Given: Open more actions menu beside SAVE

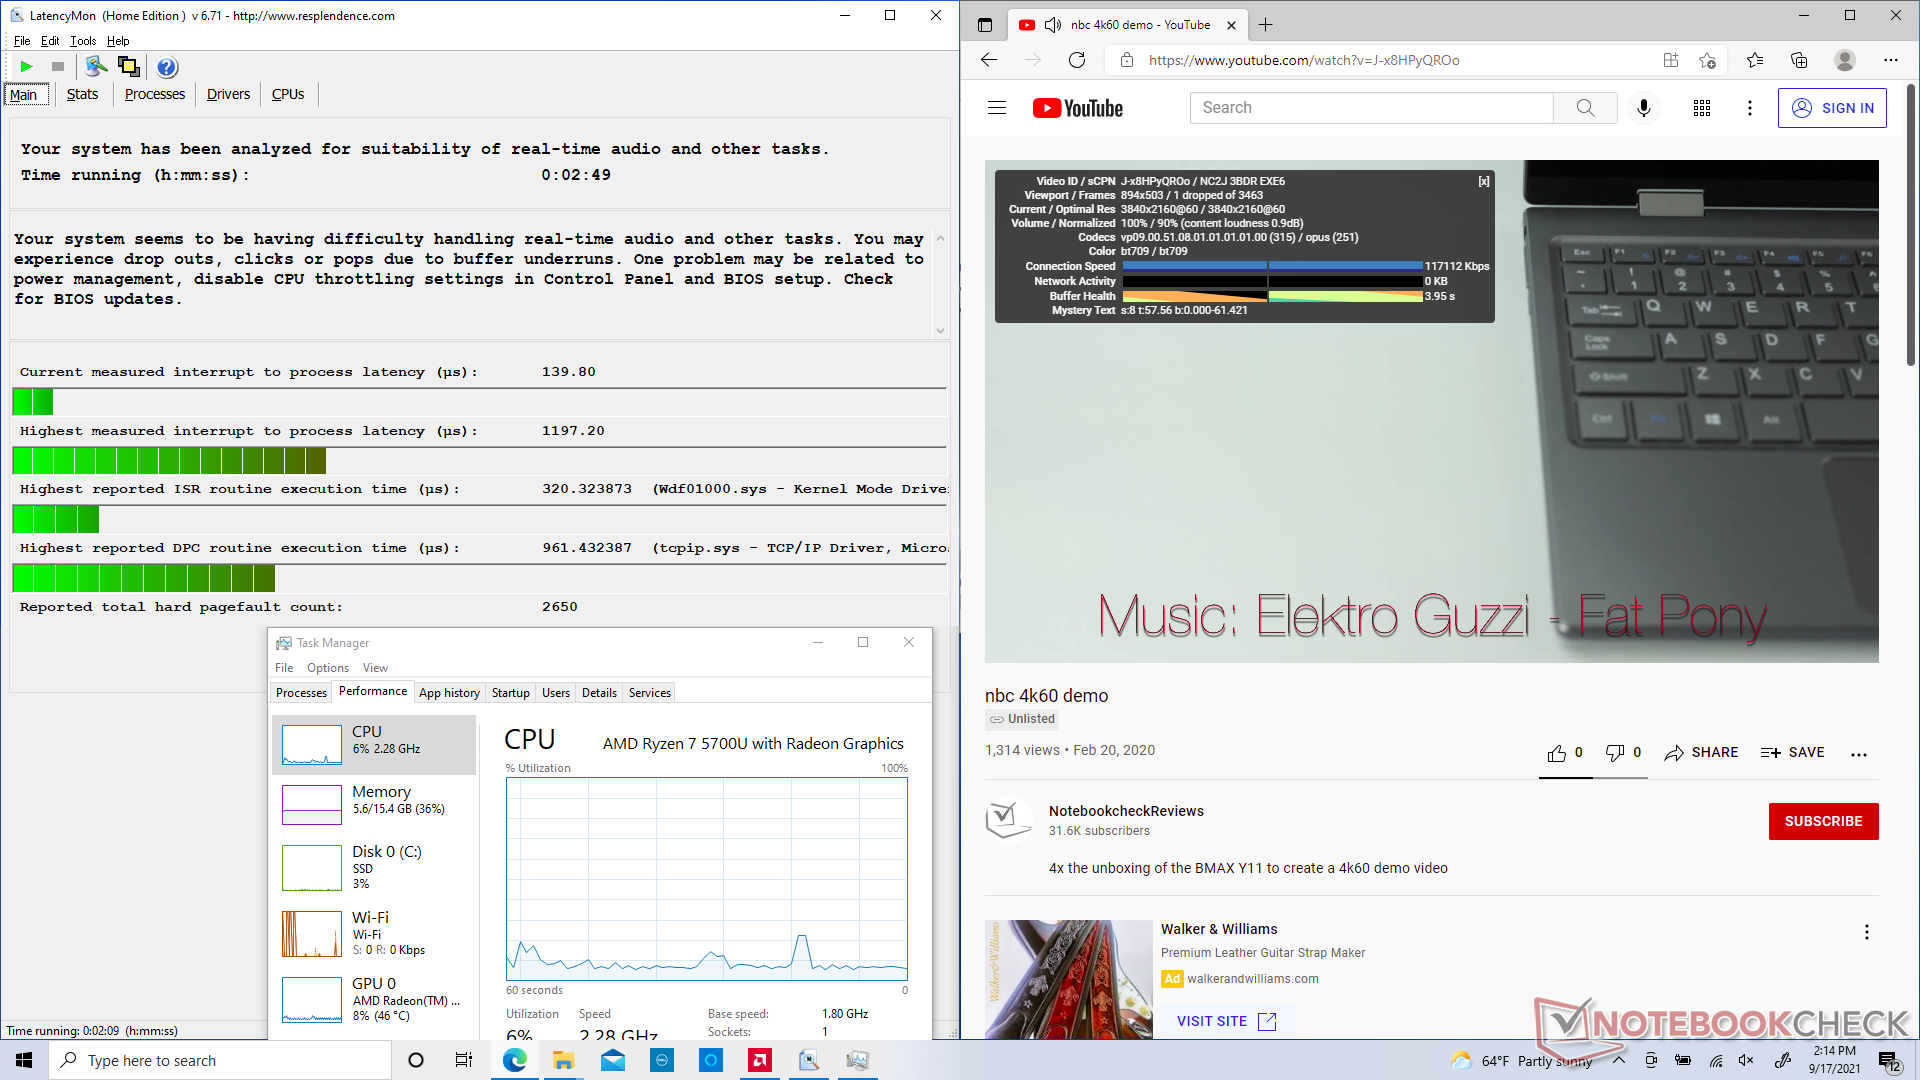Looking at the screenshot, I should coord(1858,754).
